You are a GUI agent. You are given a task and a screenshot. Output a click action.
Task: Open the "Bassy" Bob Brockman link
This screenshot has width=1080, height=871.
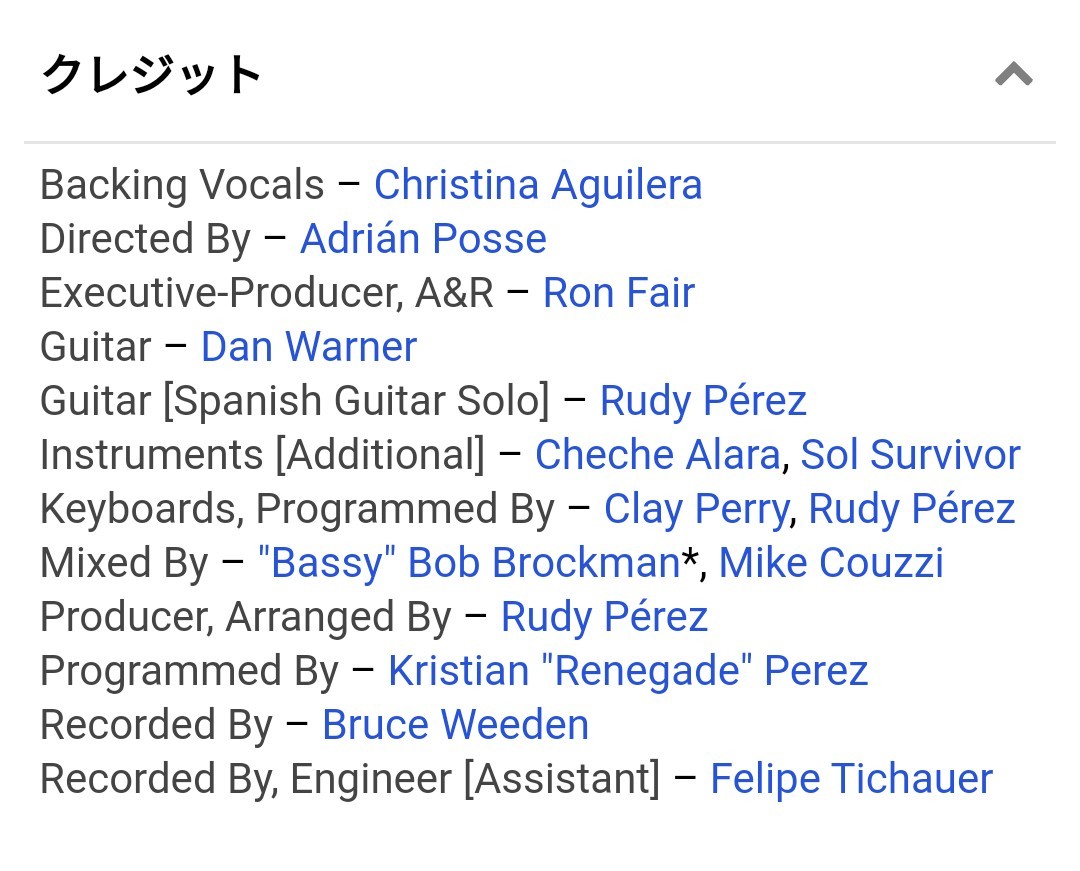[x=469, y=563]
